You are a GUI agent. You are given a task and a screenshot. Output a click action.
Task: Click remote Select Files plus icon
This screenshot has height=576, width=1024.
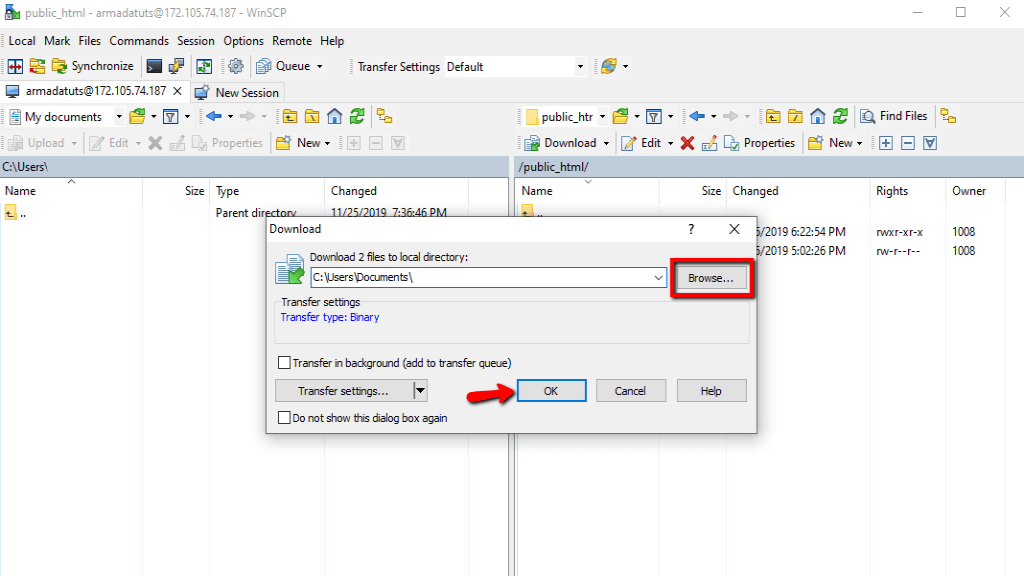(886, 143)
